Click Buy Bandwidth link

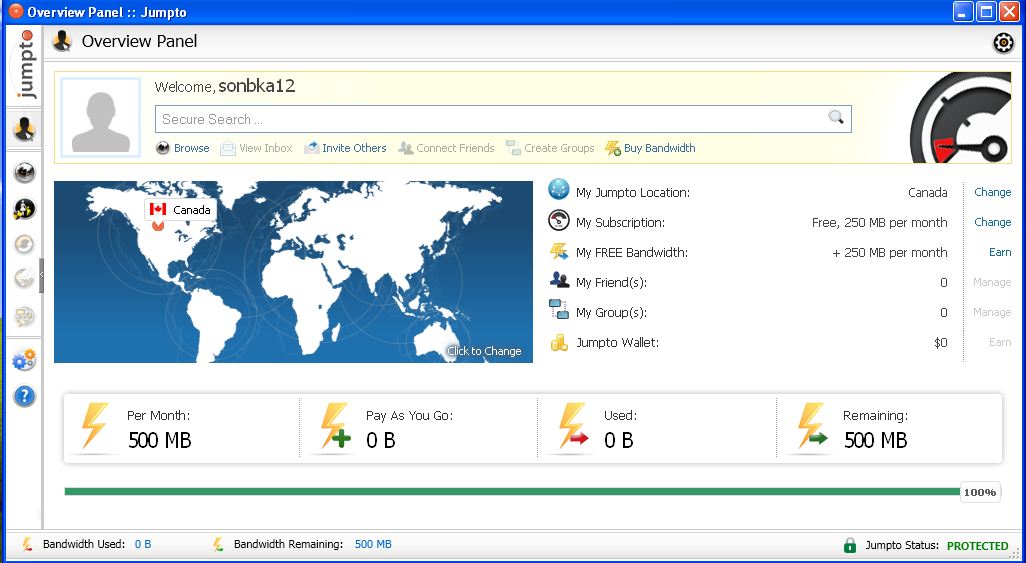pos(660,148)
